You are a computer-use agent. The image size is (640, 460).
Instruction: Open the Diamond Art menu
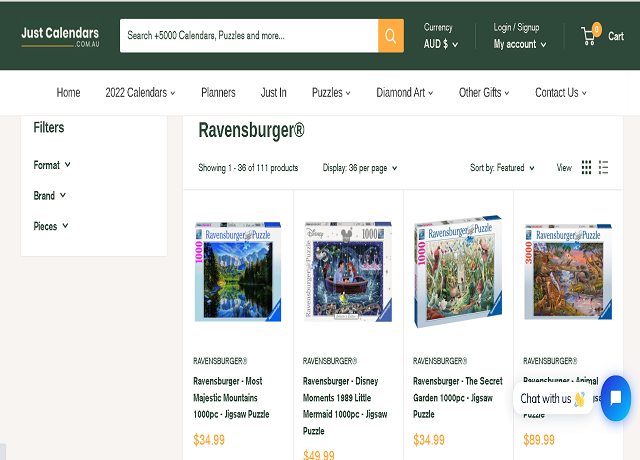pyautogui.click(x=405, y=93)
